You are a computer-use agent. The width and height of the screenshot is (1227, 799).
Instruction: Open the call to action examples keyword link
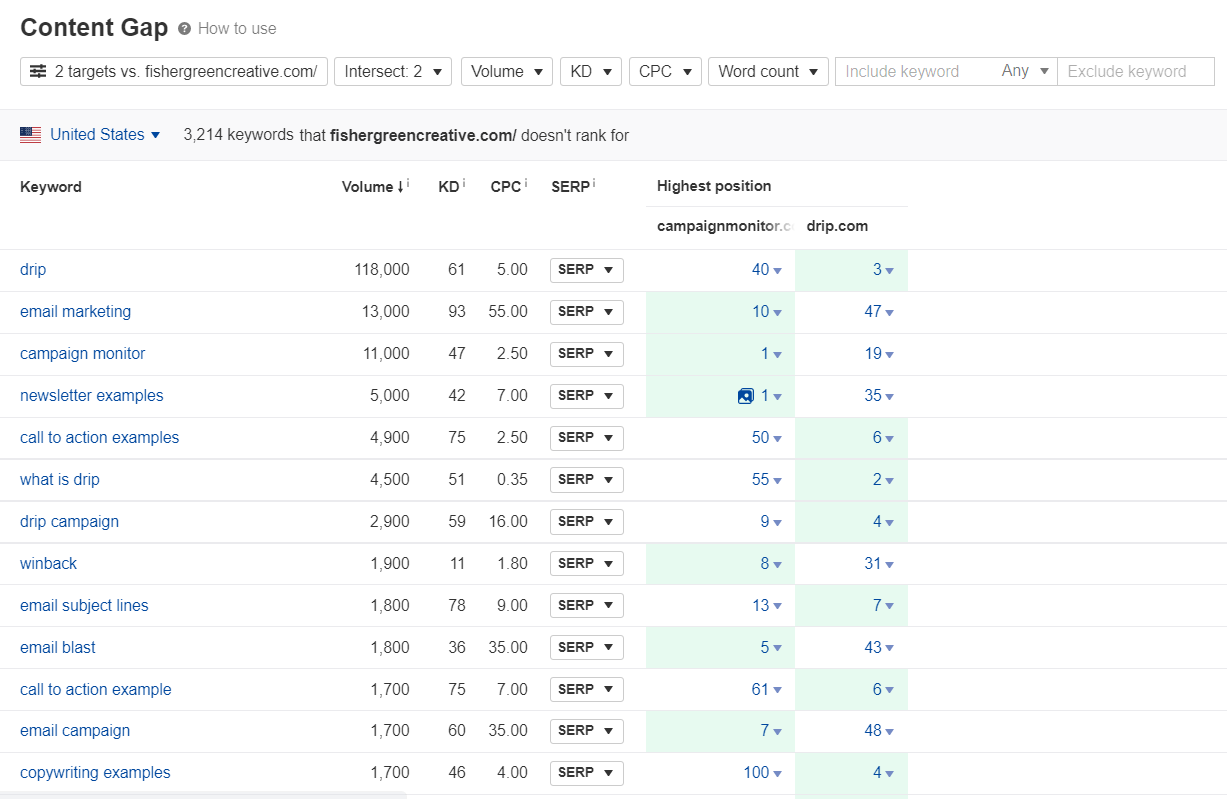pyautogui.click(x=99, y=438)
